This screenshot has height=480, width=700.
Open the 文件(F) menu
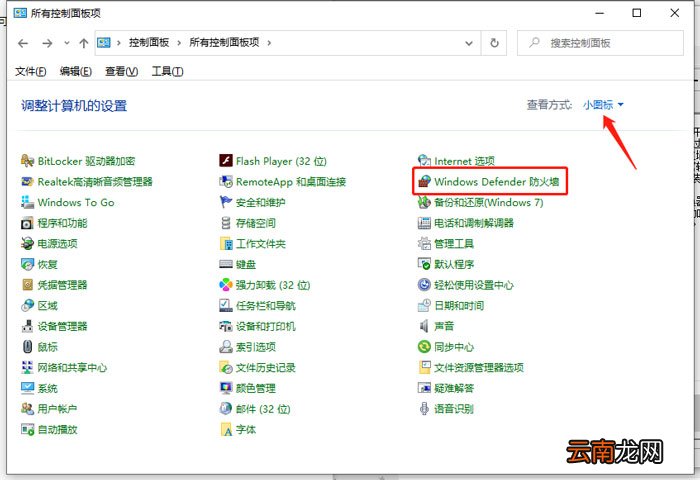point(30,71)
